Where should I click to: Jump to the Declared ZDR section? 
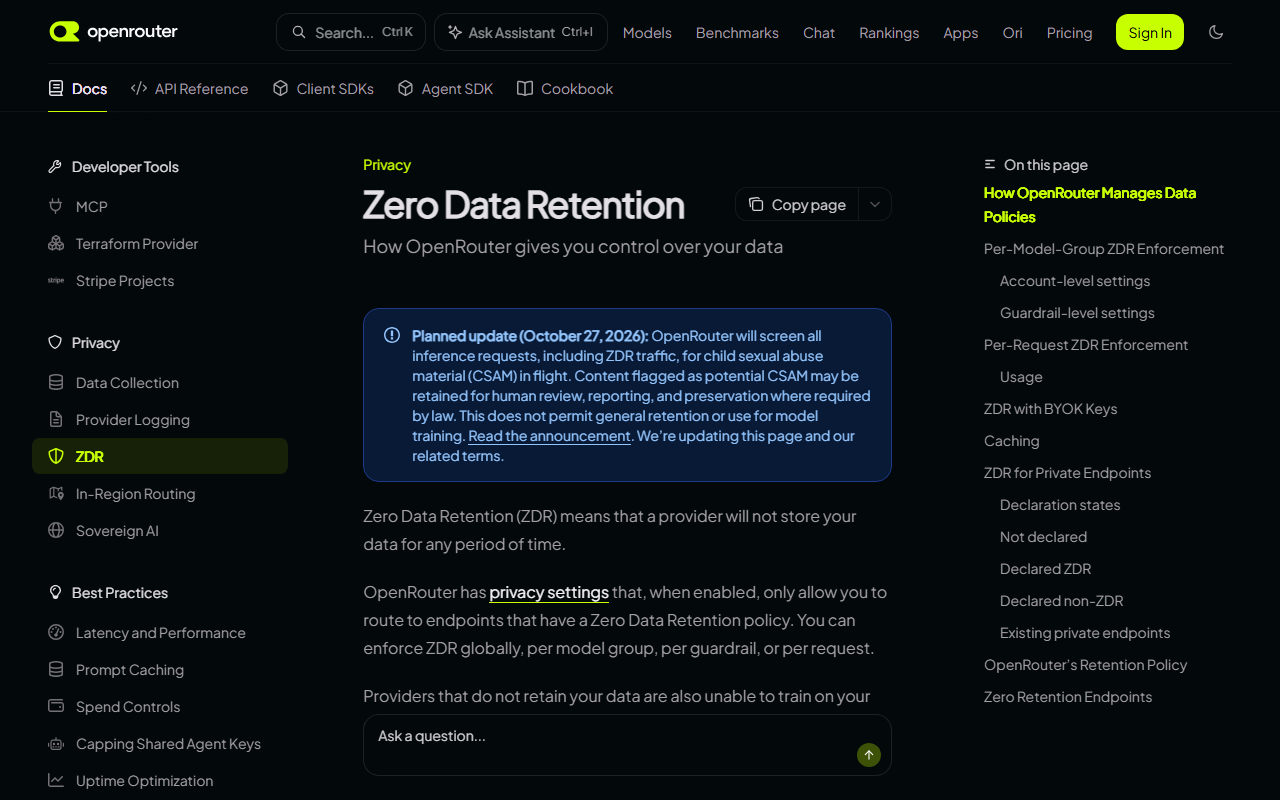coord(1046,569)
